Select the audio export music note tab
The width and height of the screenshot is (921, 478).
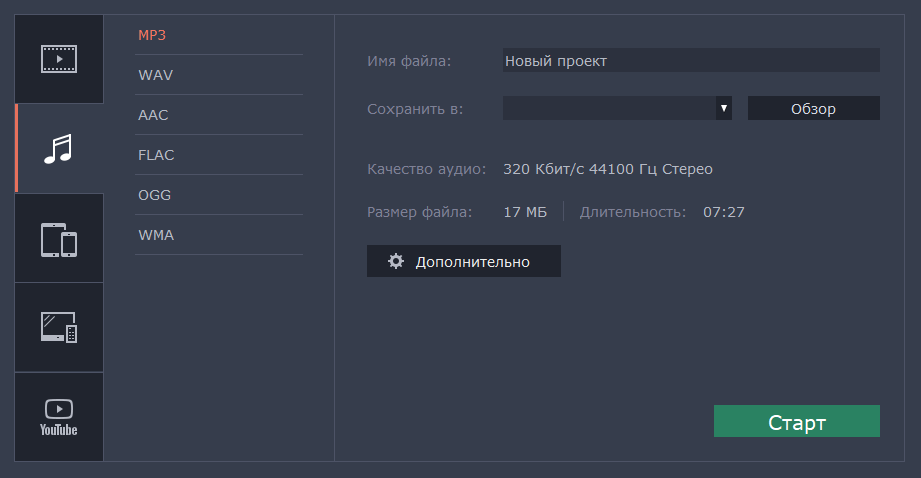[x=59, y=149]
